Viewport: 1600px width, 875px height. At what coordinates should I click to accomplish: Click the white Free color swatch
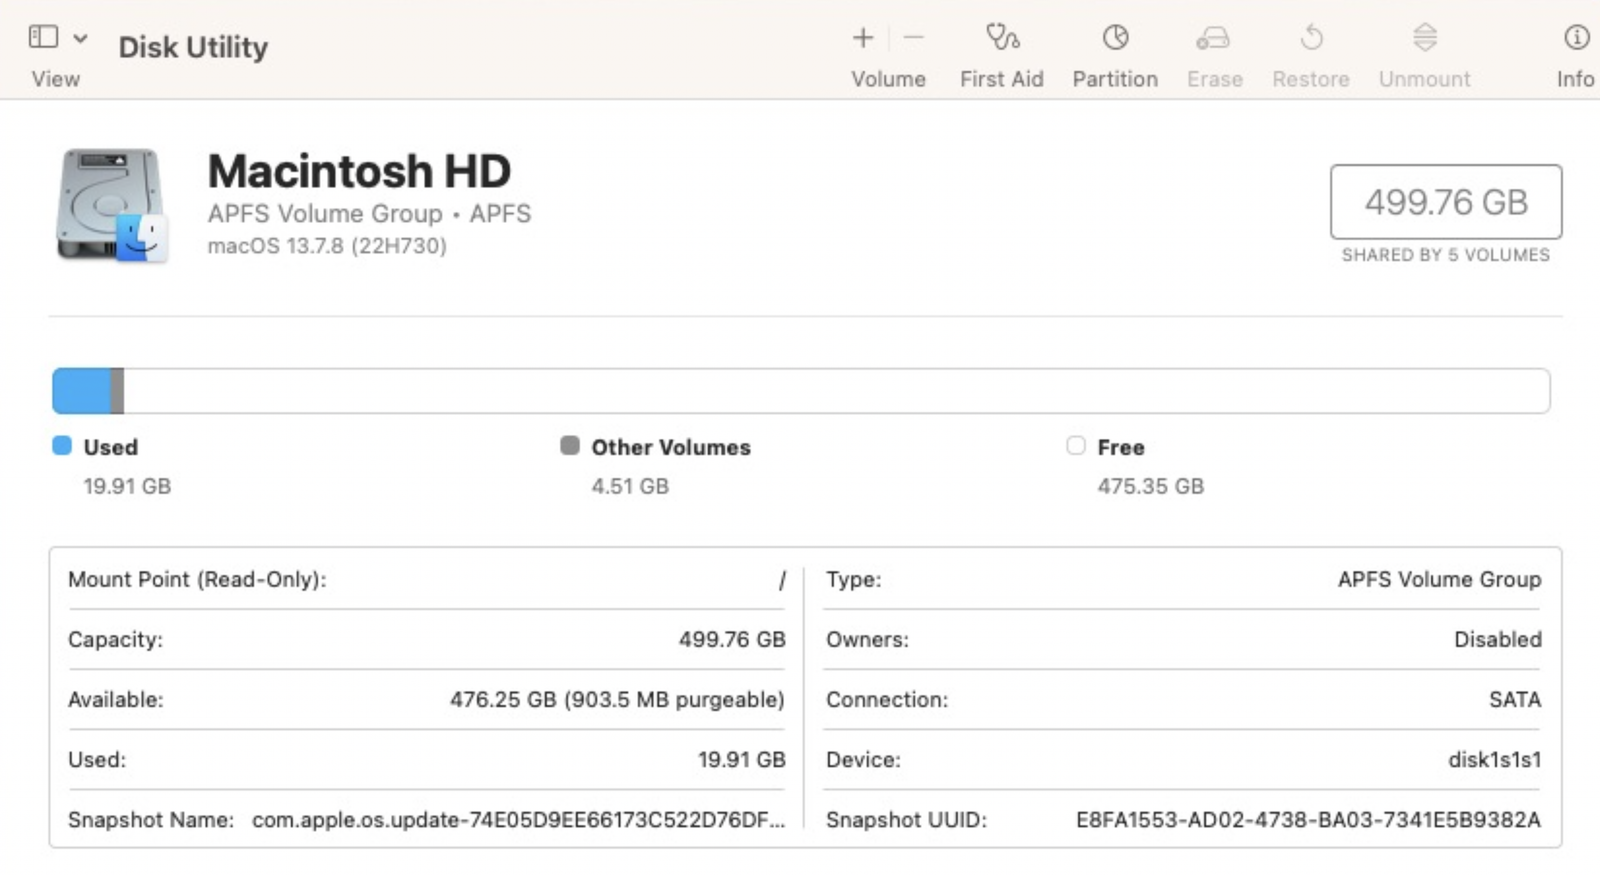click(1076, 446)
